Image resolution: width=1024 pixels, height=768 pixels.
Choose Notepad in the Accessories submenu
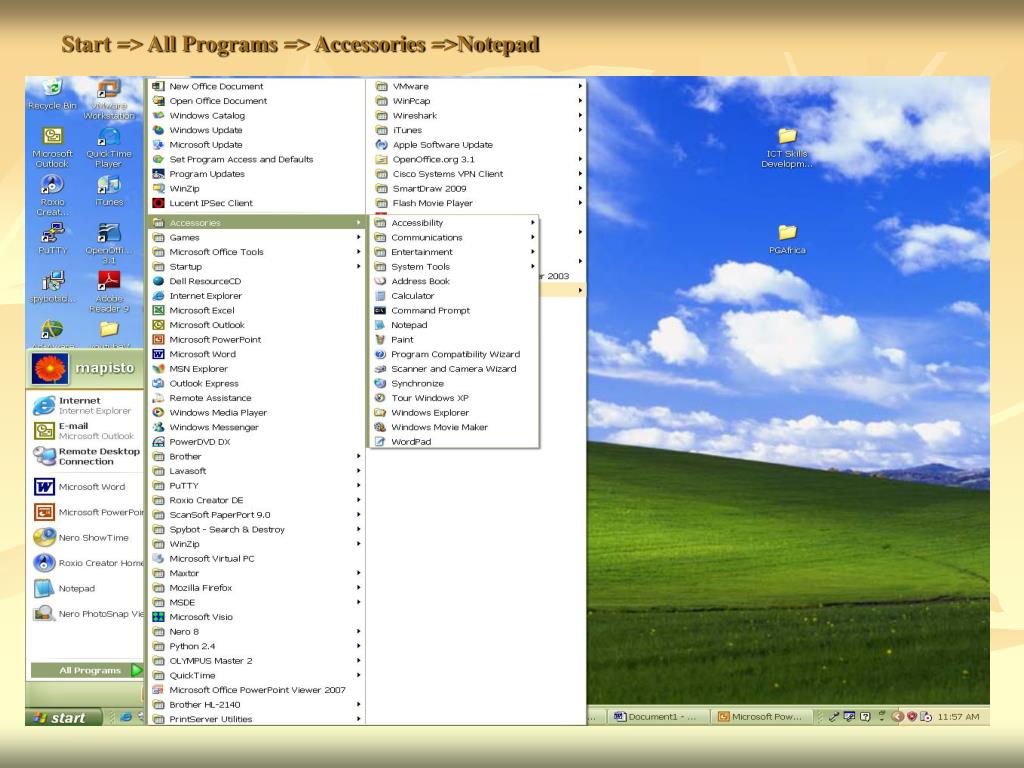(x=455, y=325)
